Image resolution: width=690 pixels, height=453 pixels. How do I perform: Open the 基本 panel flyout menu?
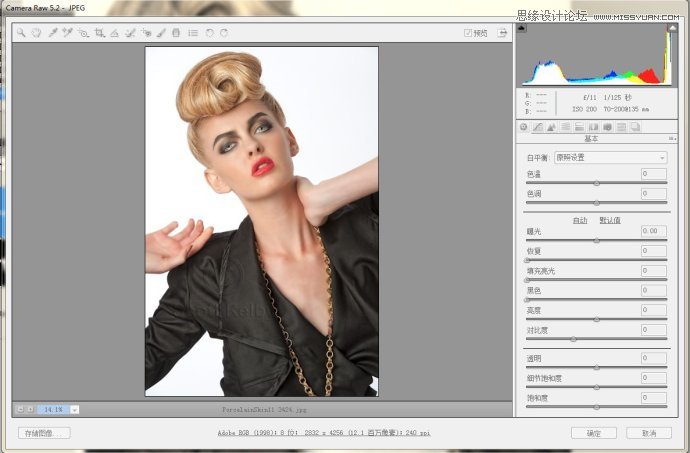(673, 139)
